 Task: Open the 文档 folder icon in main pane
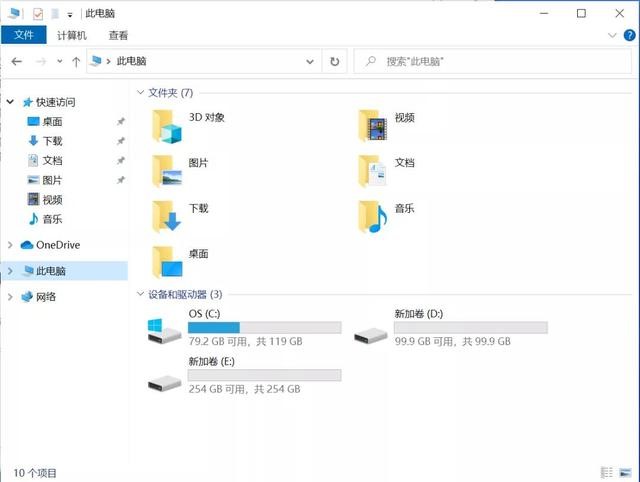coord(373,171)
